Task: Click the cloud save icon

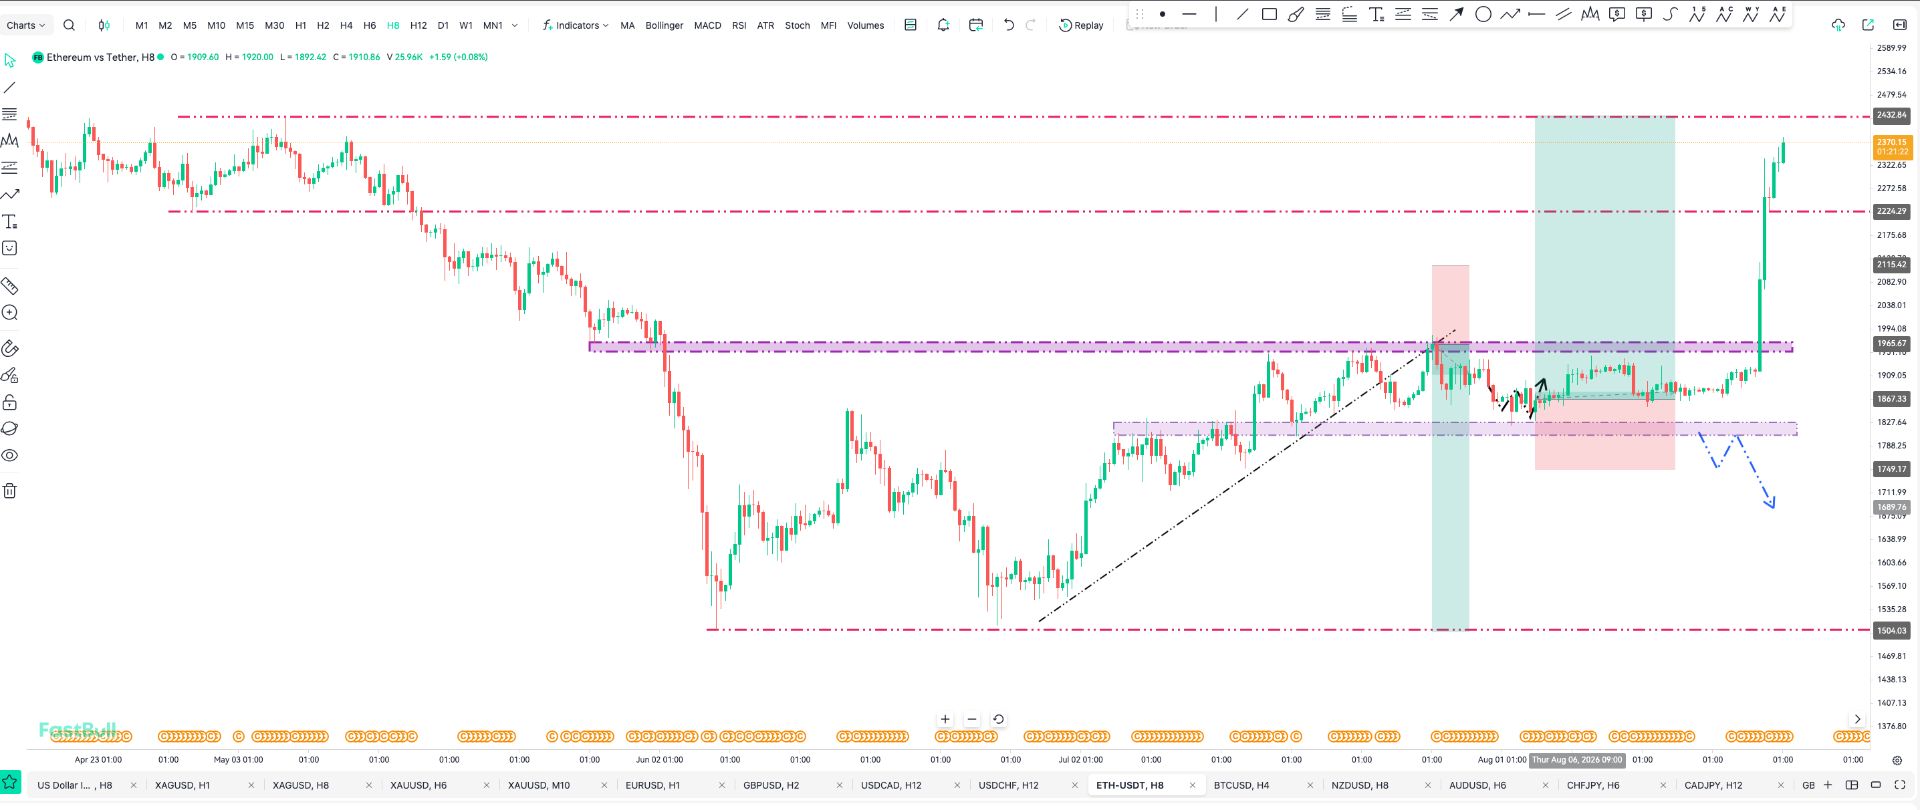Action: coord(1838,25)
